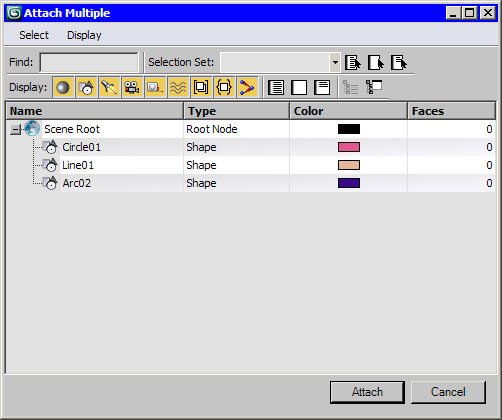The width and height of the screenshot is (502, 420).
Task: Click the Display Helpers filter icon
Action: 155,88
